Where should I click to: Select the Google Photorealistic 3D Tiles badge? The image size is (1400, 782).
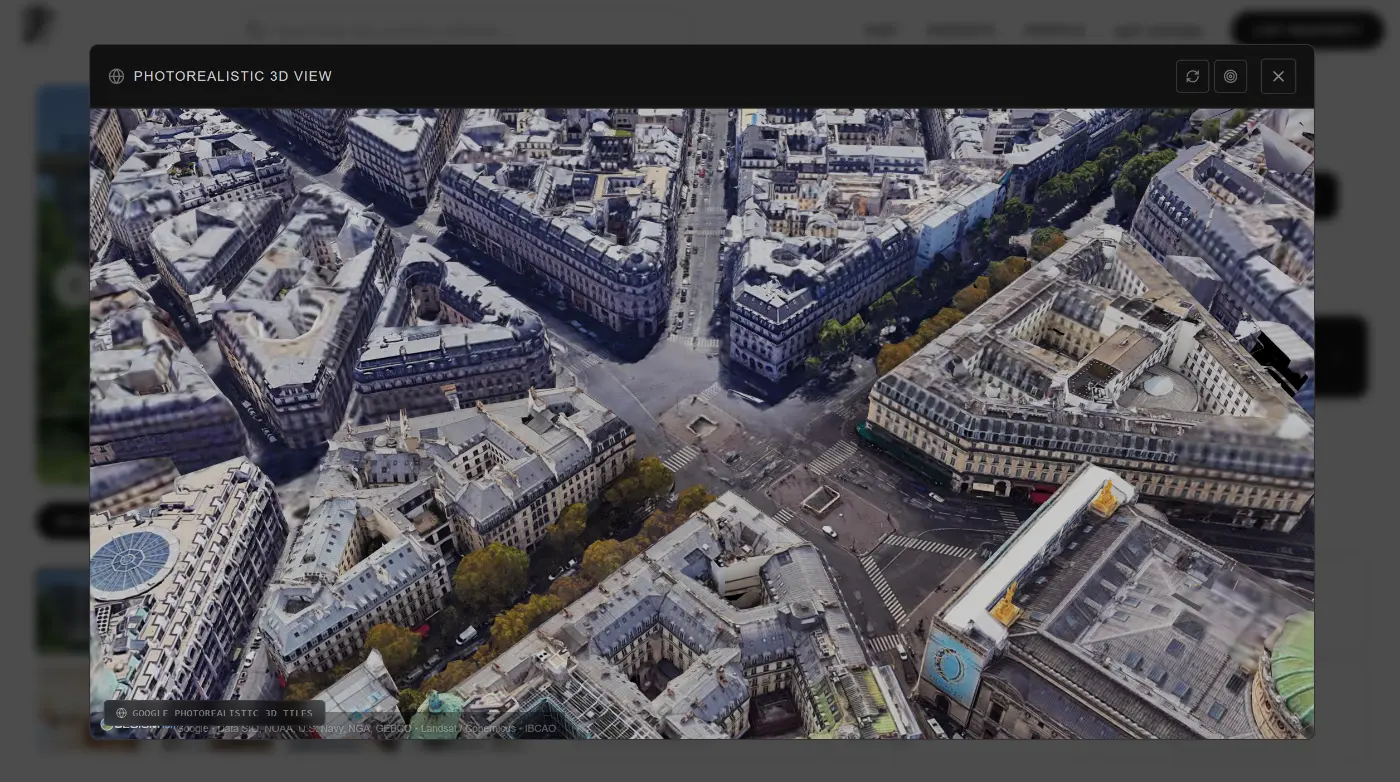pos(214,713)
